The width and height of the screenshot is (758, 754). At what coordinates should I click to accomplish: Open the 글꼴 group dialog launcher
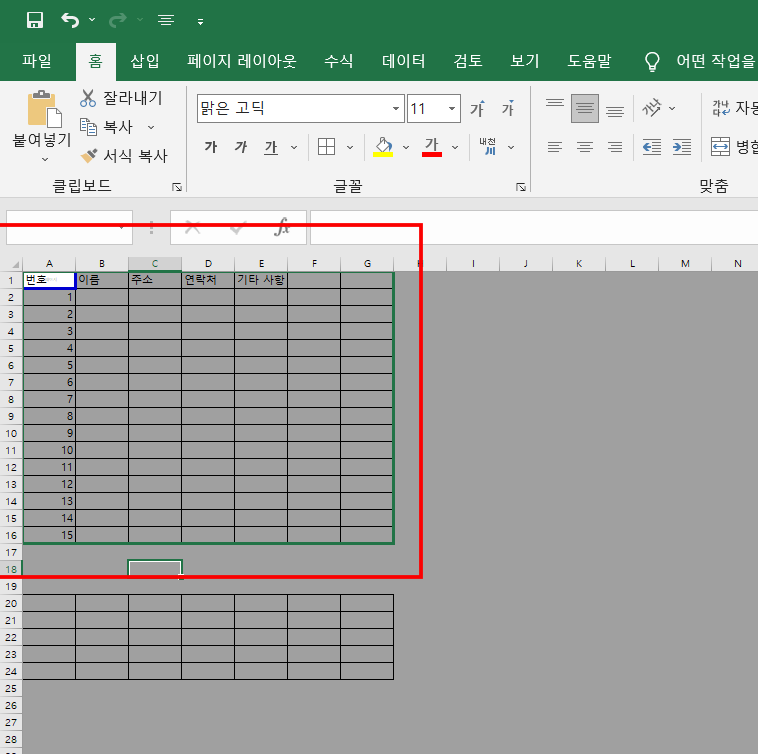521,187
